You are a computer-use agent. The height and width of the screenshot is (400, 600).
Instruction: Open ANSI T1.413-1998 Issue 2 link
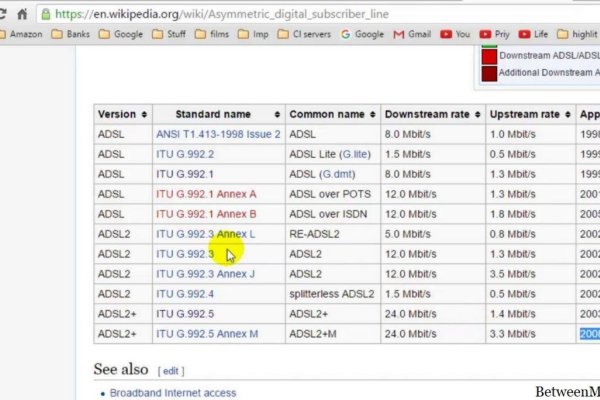pos(218,134)
